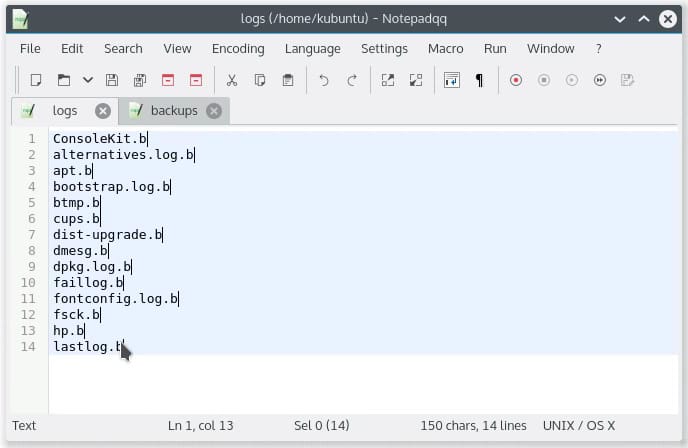Redo the last undone edit

[352, 80]
